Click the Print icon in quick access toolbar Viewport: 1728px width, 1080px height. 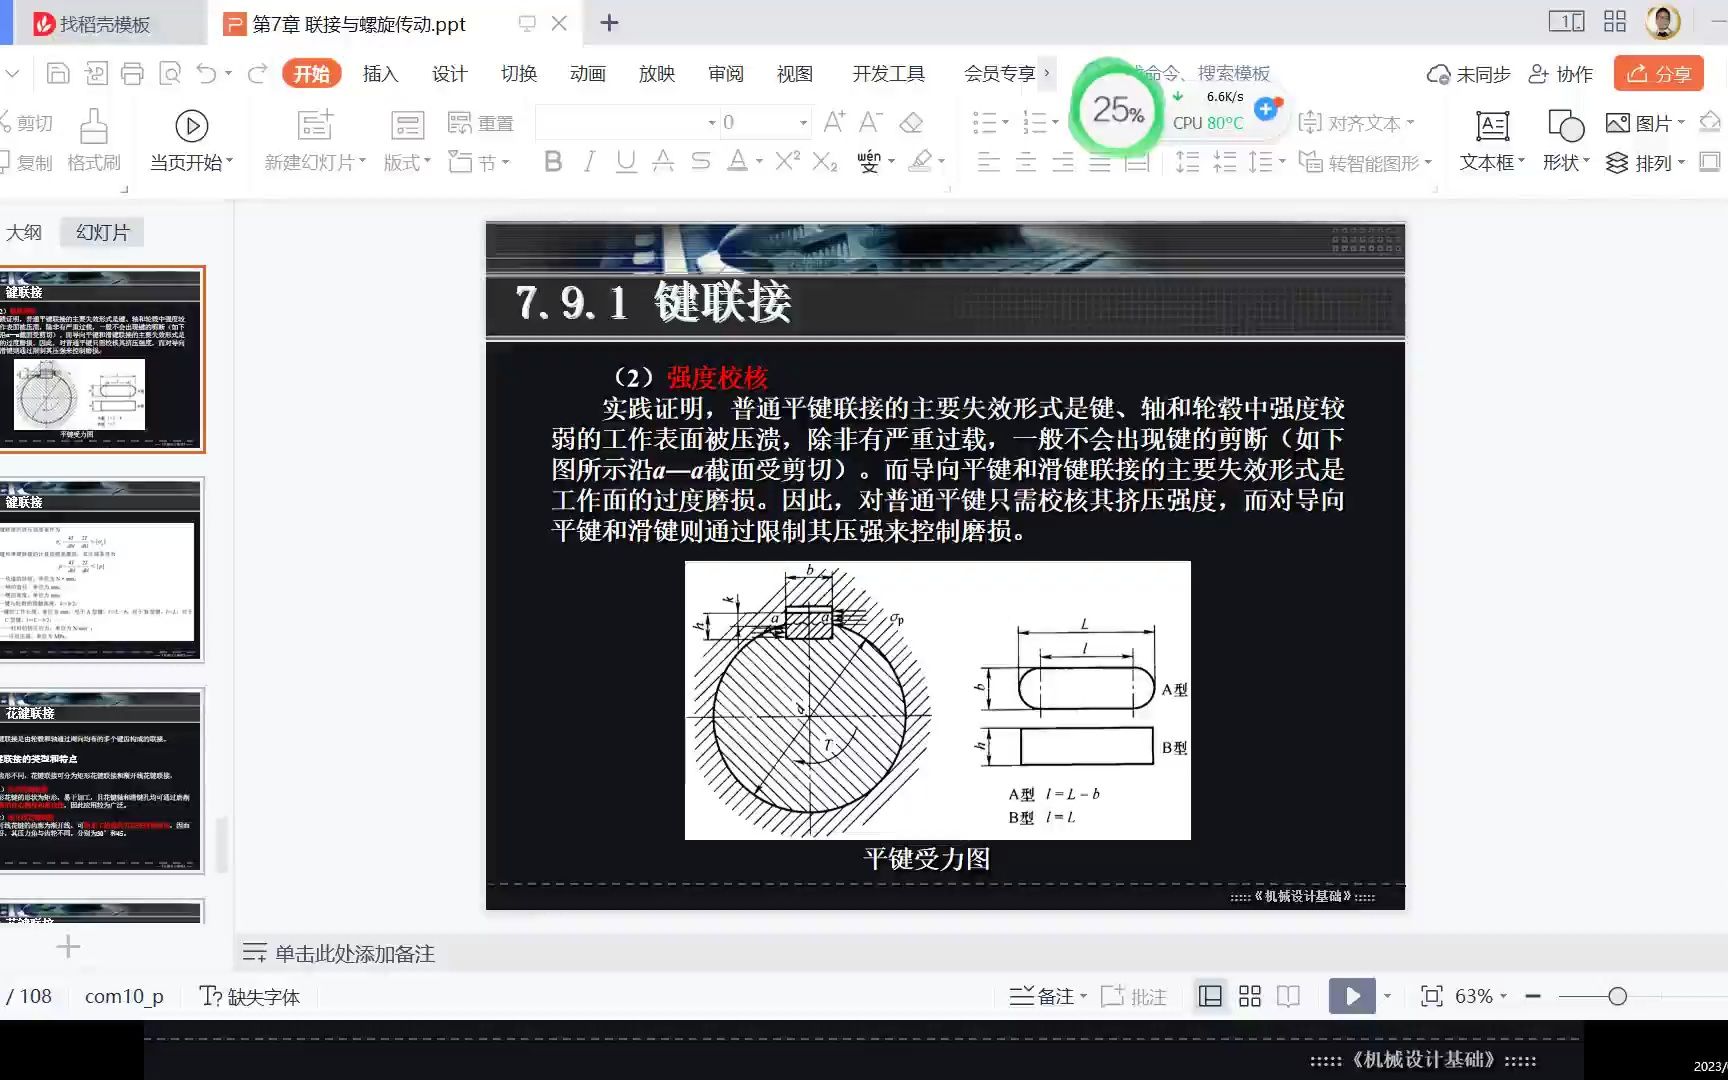tap(132, 73)
